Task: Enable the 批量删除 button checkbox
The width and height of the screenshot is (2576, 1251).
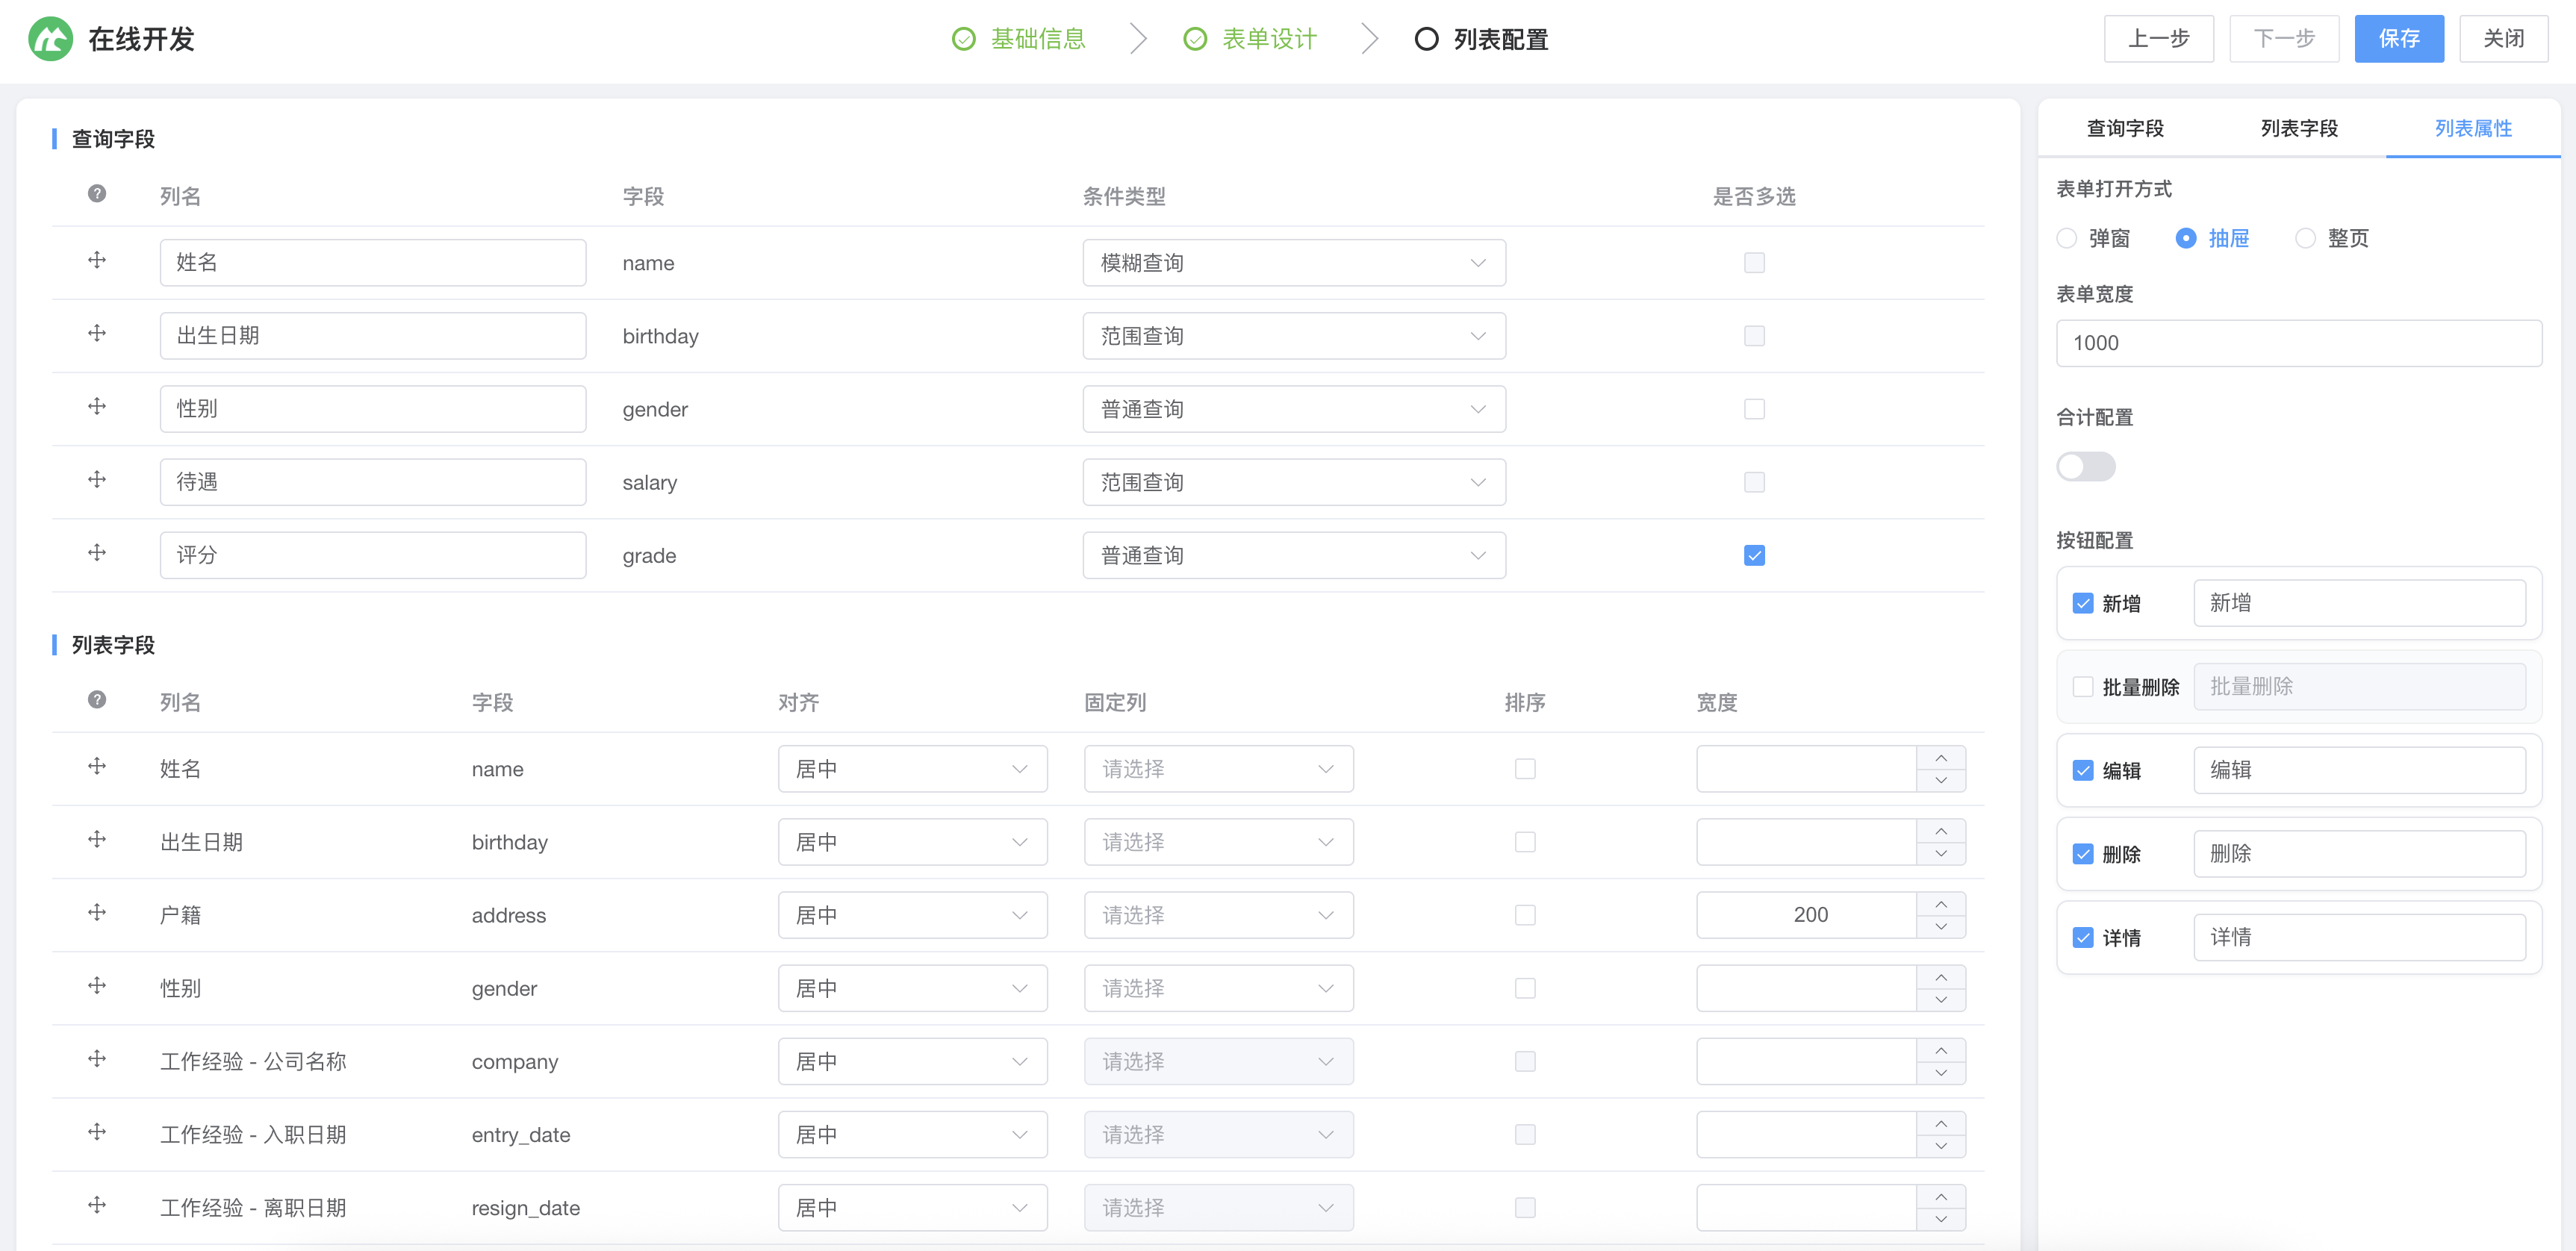Action: pos(2084,686)
